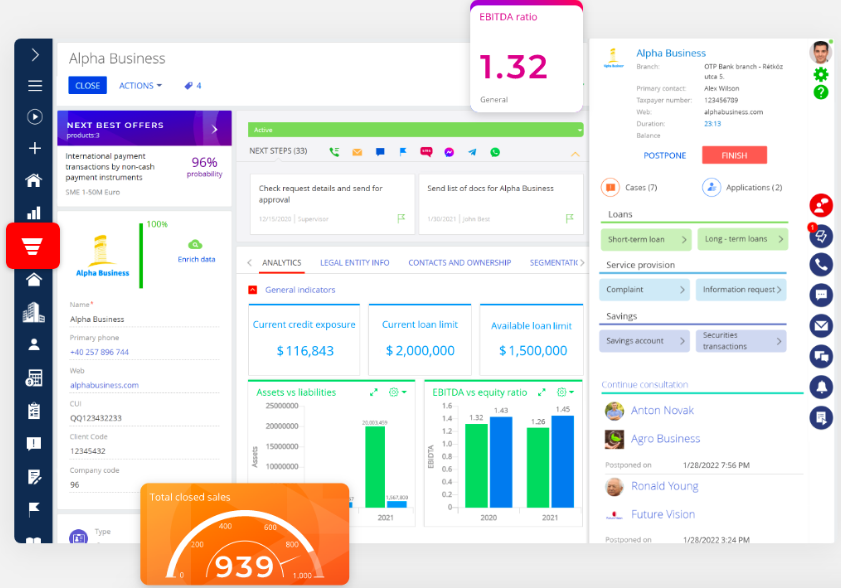This screenshot has height=588, width=841.
Task: Click the CLOSE button
Action: click(87, 85)
